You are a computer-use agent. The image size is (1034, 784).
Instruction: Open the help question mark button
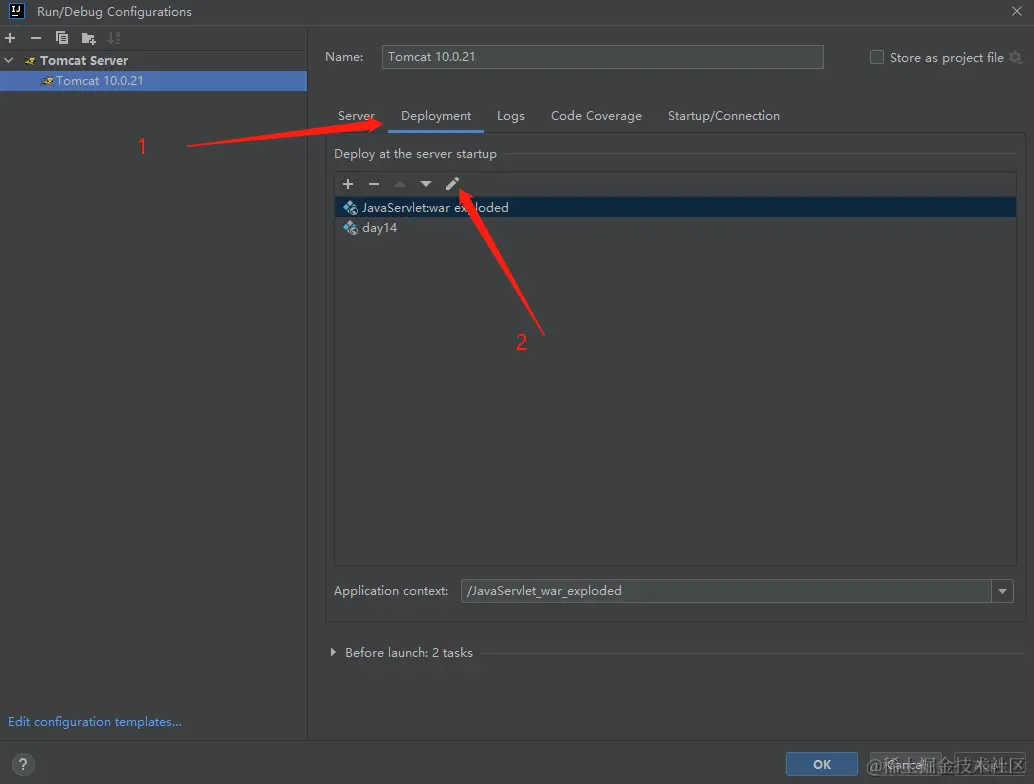click(x=22, y=764)
